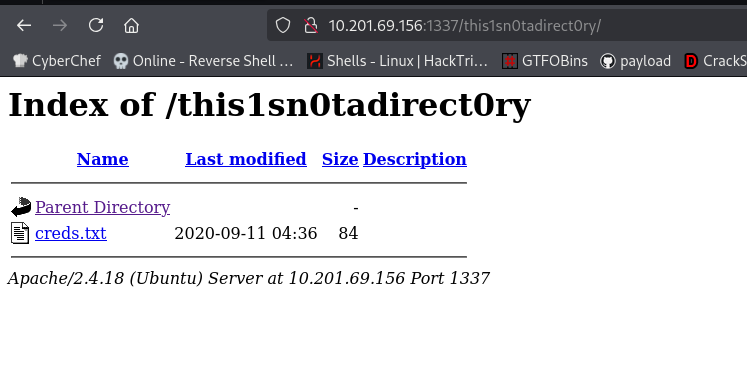The image size is (747, 372).
Task: Click the creds.txt text file icon
Action: click(x=20, y=233)
